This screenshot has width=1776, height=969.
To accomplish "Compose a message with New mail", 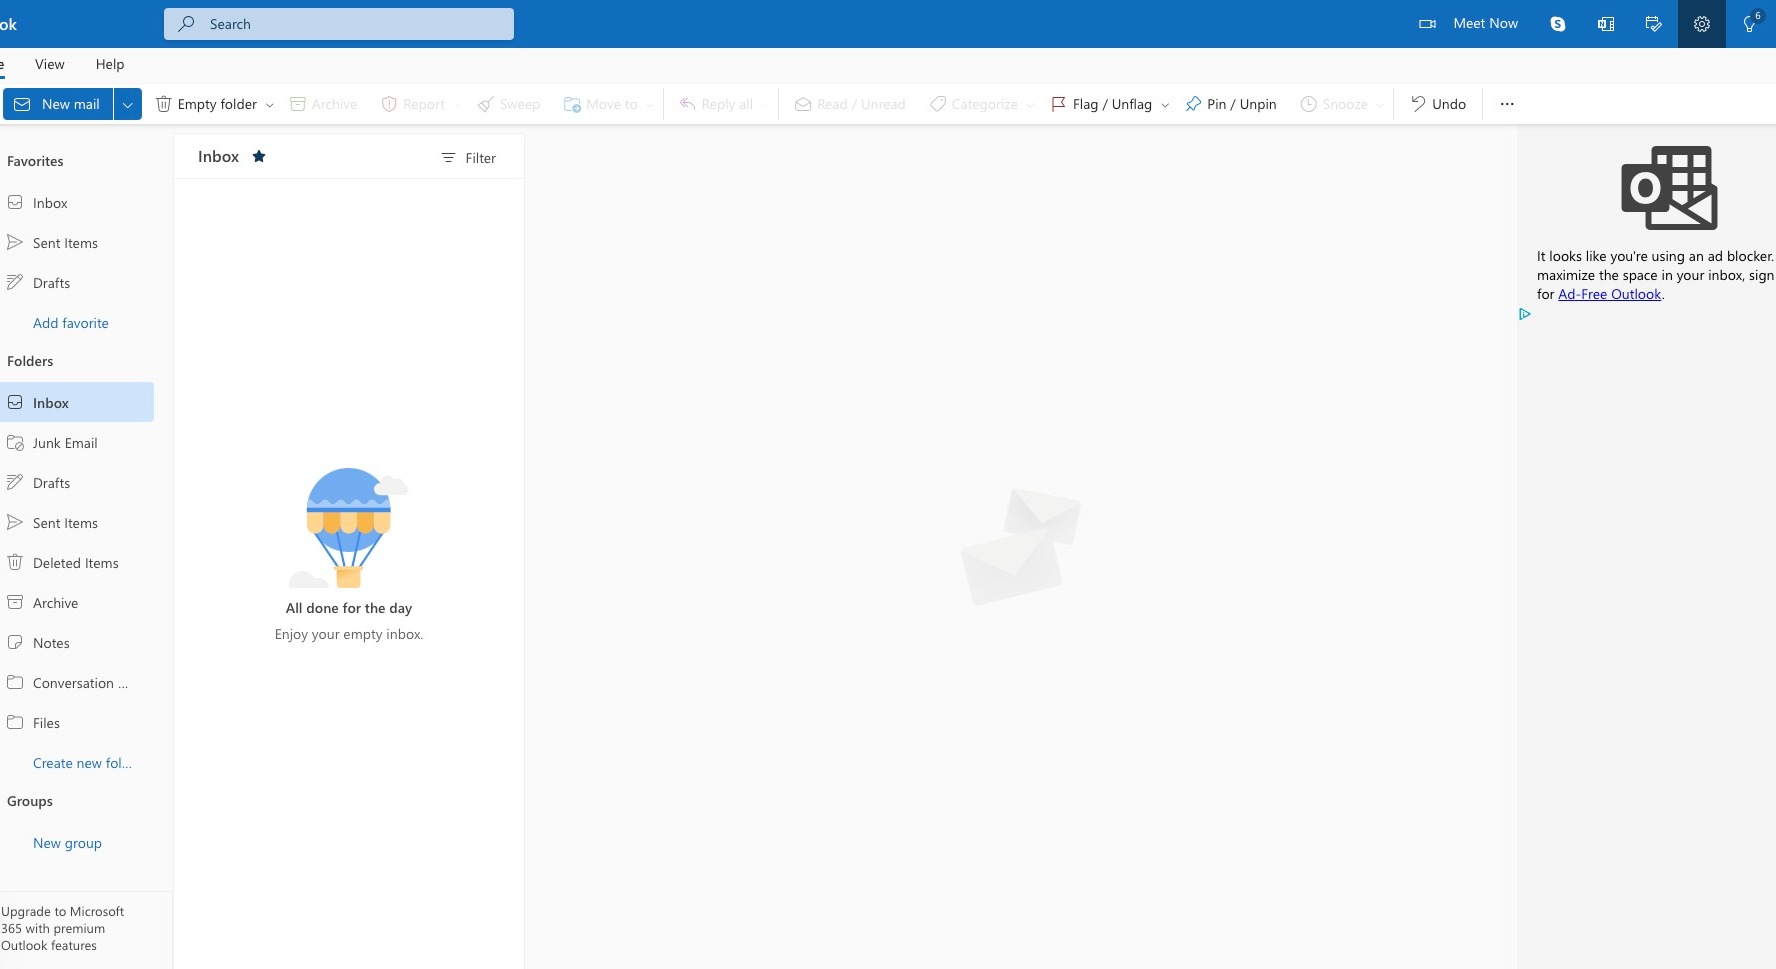I will [x=58, y=104].
